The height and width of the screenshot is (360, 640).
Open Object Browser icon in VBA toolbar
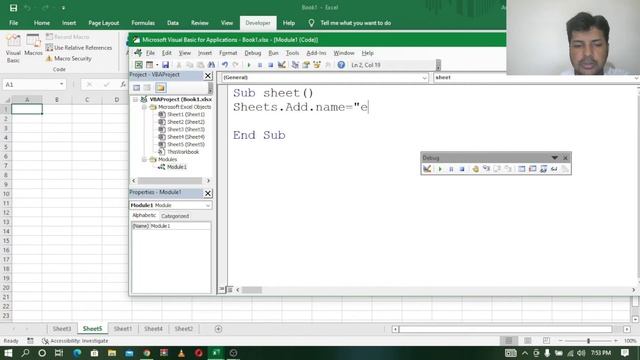coord(317,65)
